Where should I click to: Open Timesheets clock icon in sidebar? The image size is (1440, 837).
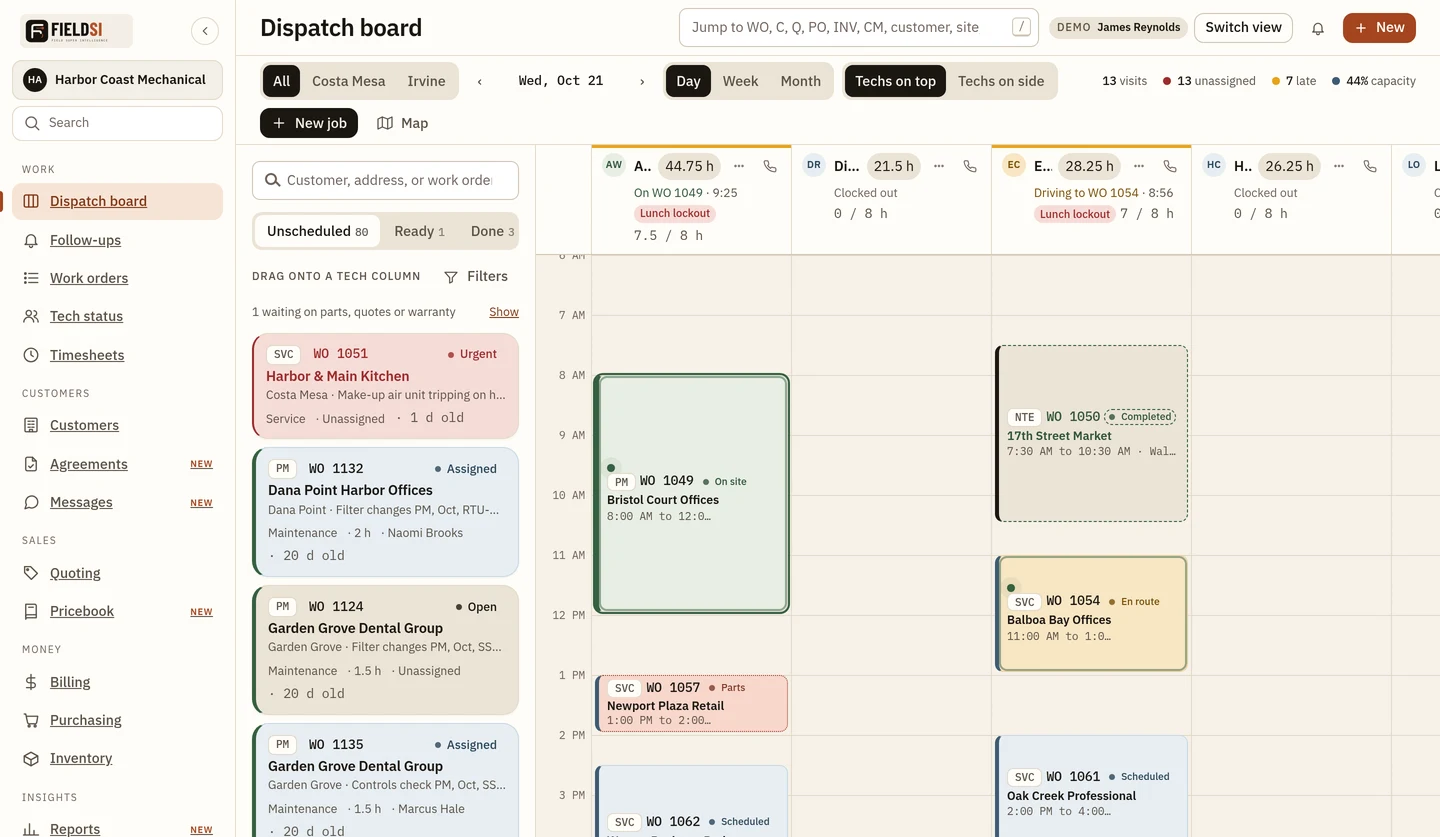coord(31,355)
